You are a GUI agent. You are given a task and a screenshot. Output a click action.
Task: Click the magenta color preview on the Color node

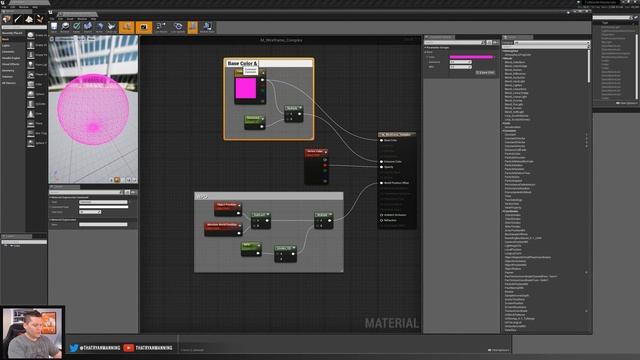click(246, 88)
